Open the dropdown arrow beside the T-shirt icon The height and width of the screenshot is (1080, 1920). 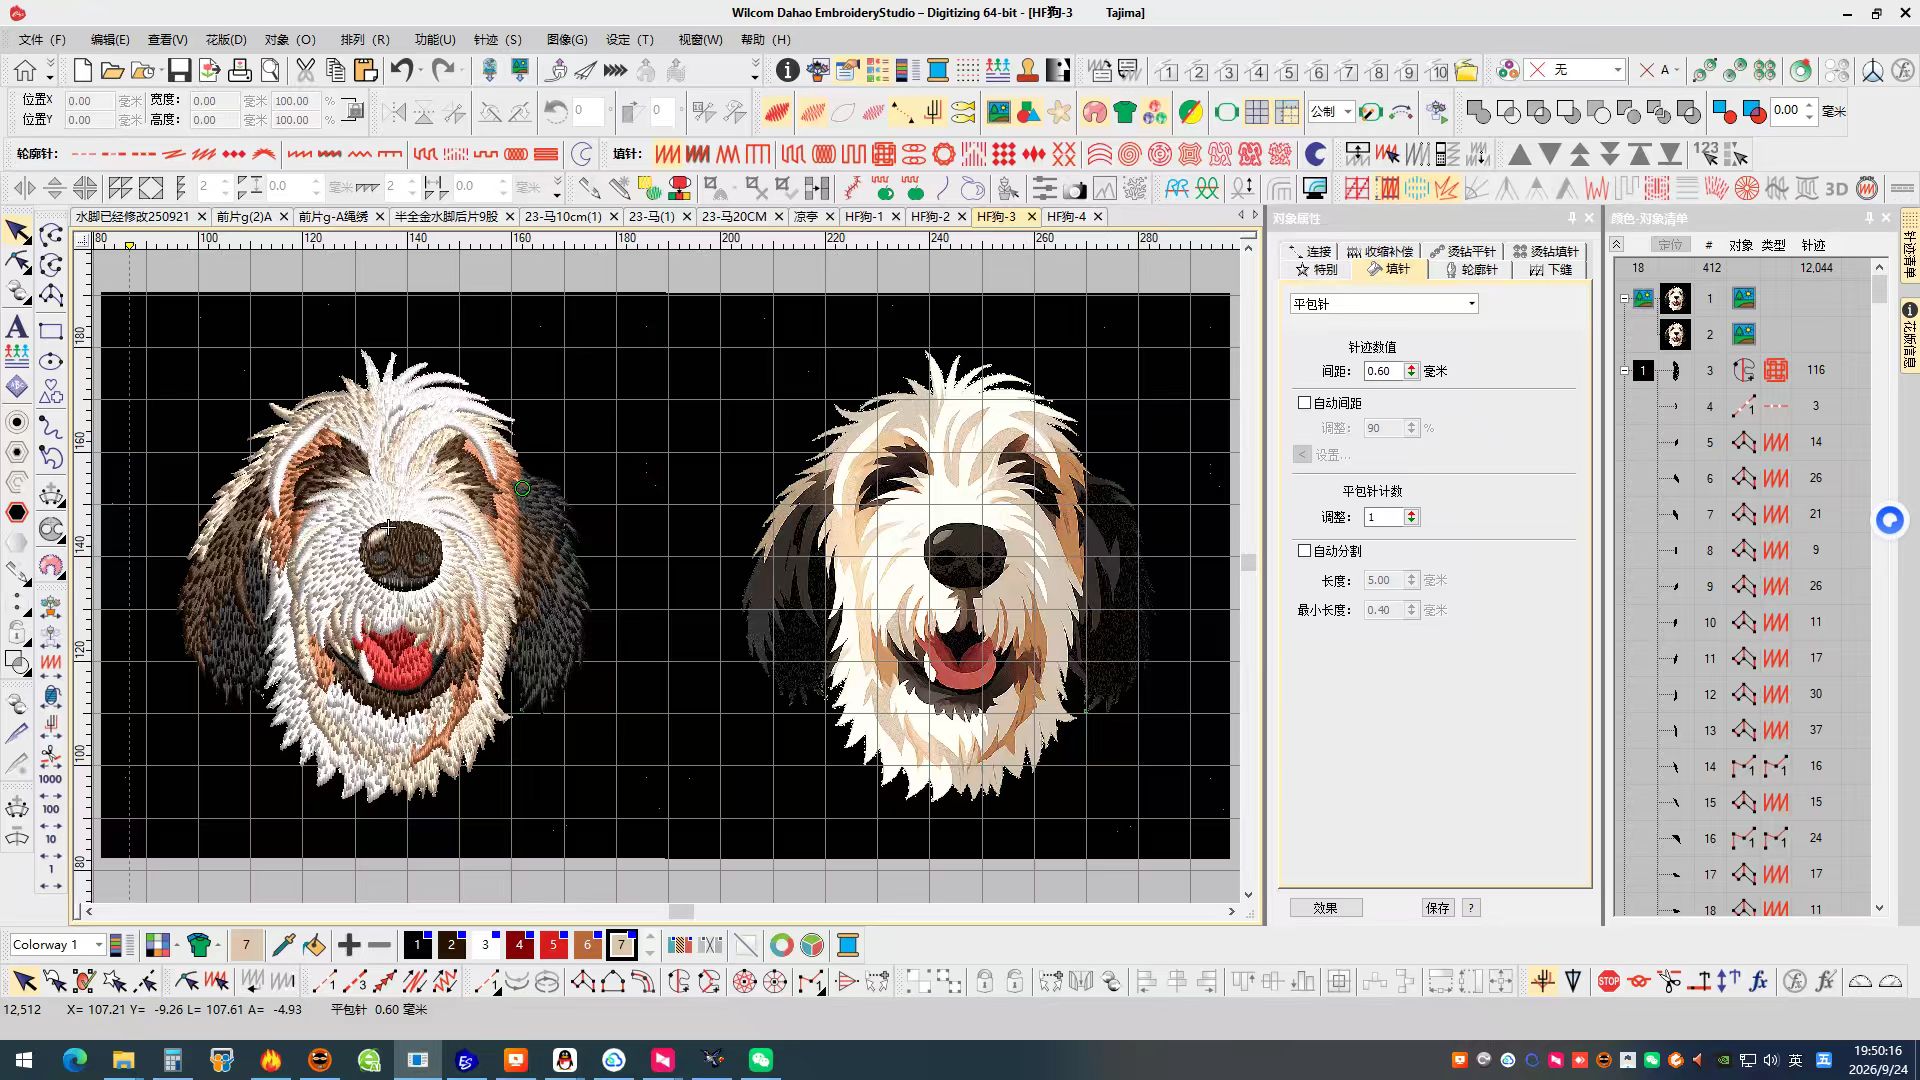point(218,945)
